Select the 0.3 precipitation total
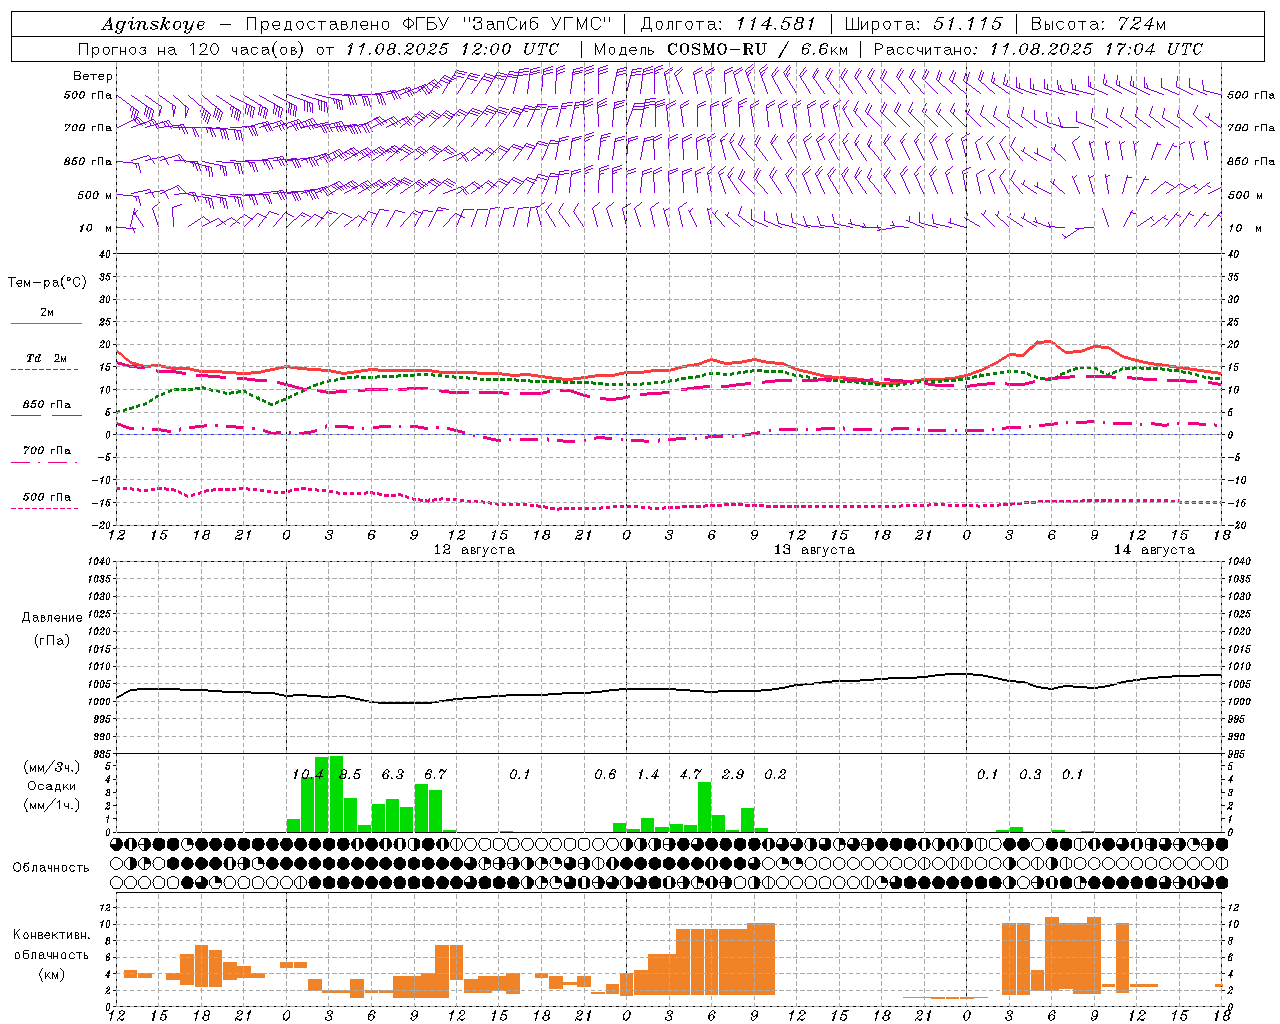Screen dimensions: 1280x1024 [1030, 775]
